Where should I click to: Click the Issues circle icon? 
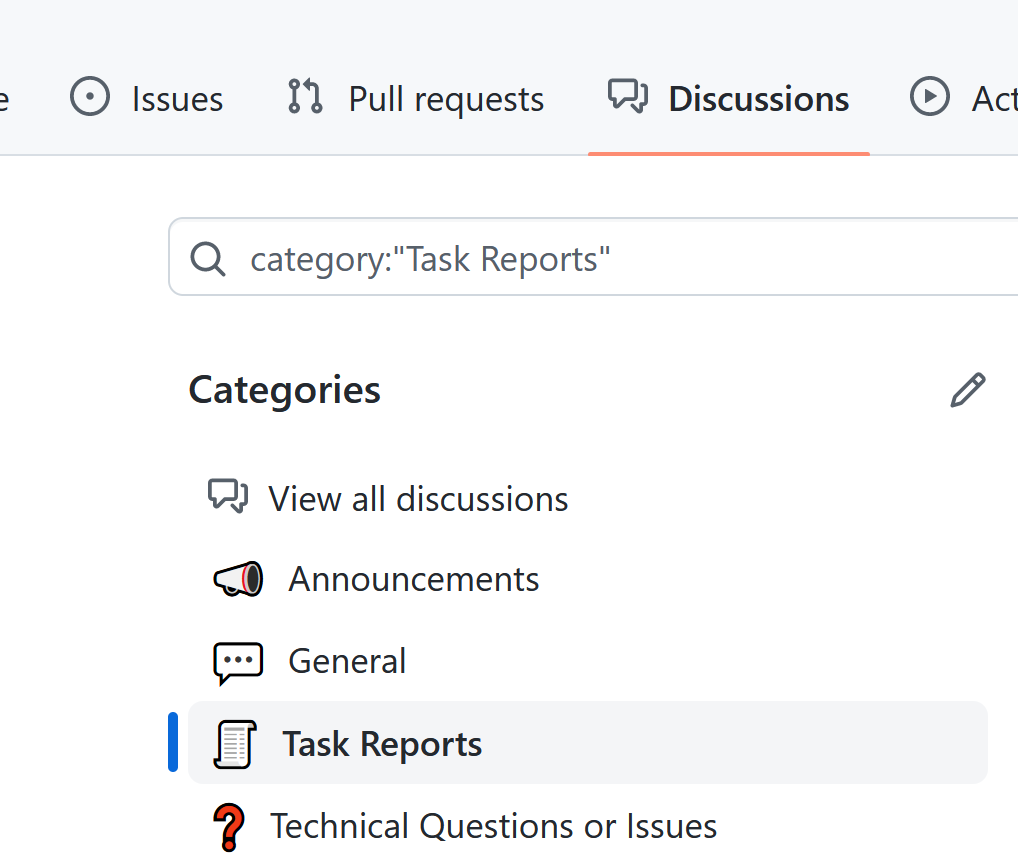pos(90,97)
